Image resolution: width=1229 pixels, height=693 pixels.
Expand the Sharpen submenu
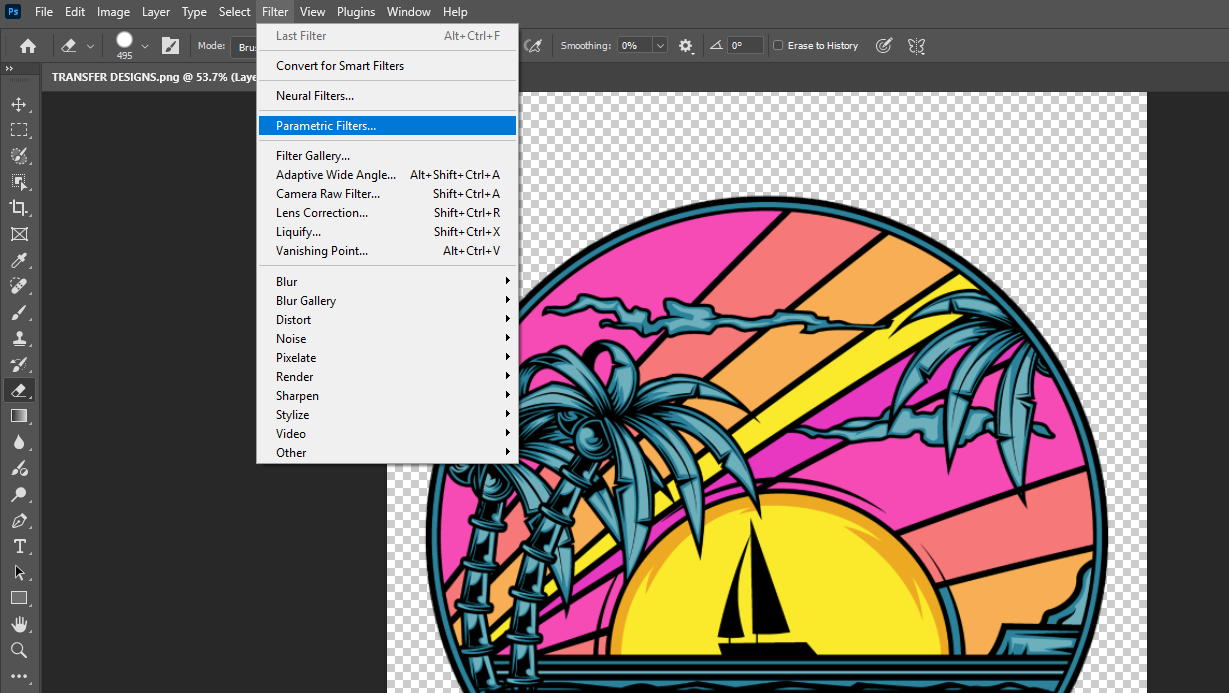point(387,395)
